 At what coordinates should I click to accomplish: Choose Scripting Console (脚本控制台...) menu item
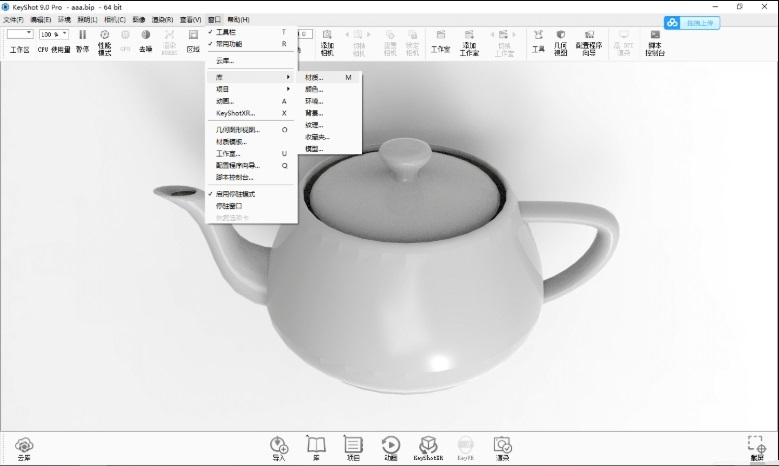tap(251, 177)
